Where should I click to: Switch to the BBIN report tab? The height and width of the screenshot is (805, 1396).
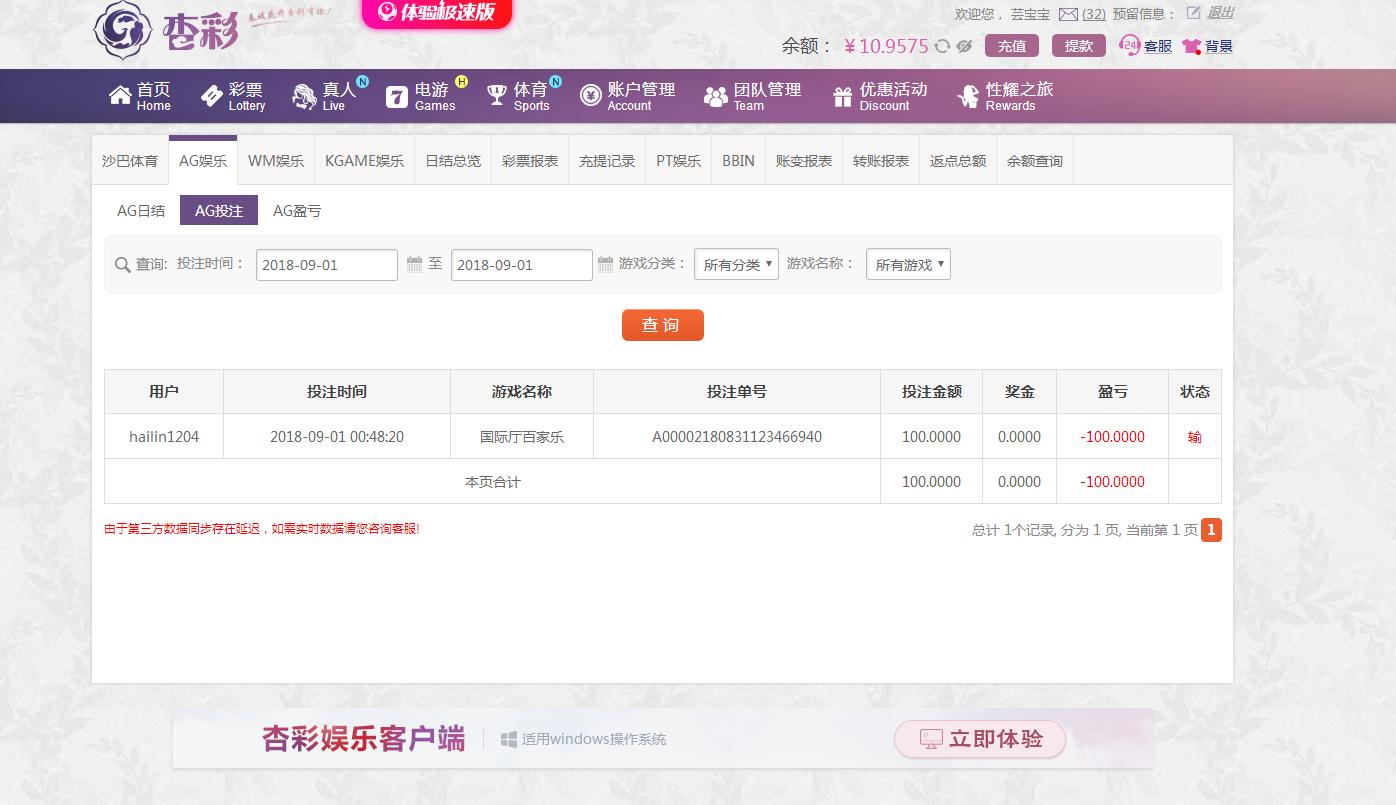point(737,160)
